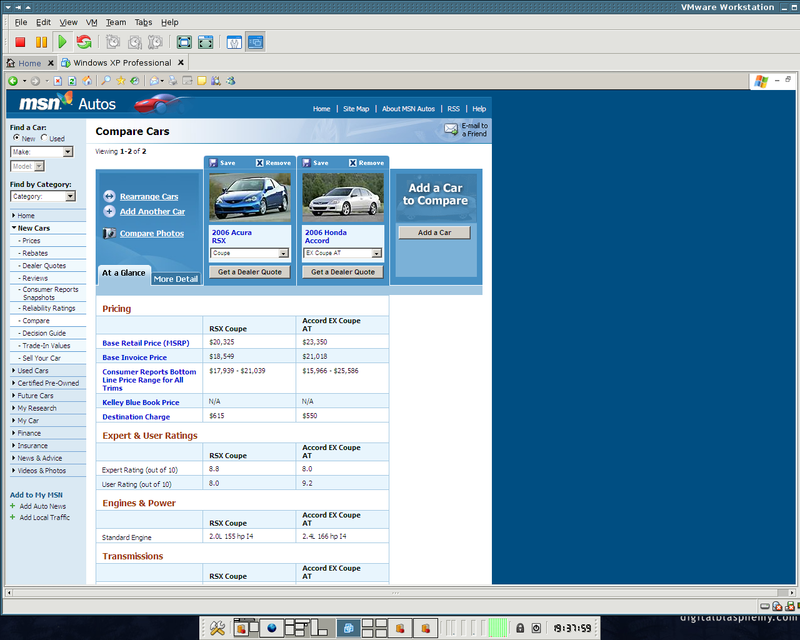Open the Base Retail Price (MSRP) link
This screenshot has height=640, width=800.
146,343
